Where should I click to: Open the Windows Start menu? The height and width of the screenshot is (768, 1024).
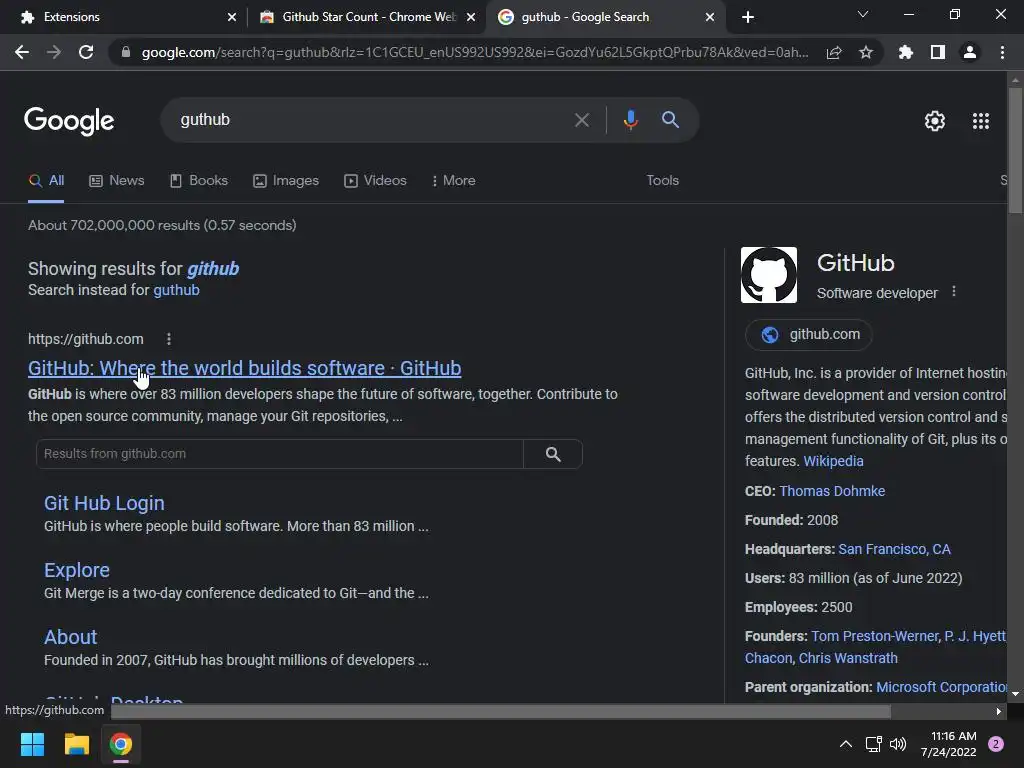coord(32,744)
